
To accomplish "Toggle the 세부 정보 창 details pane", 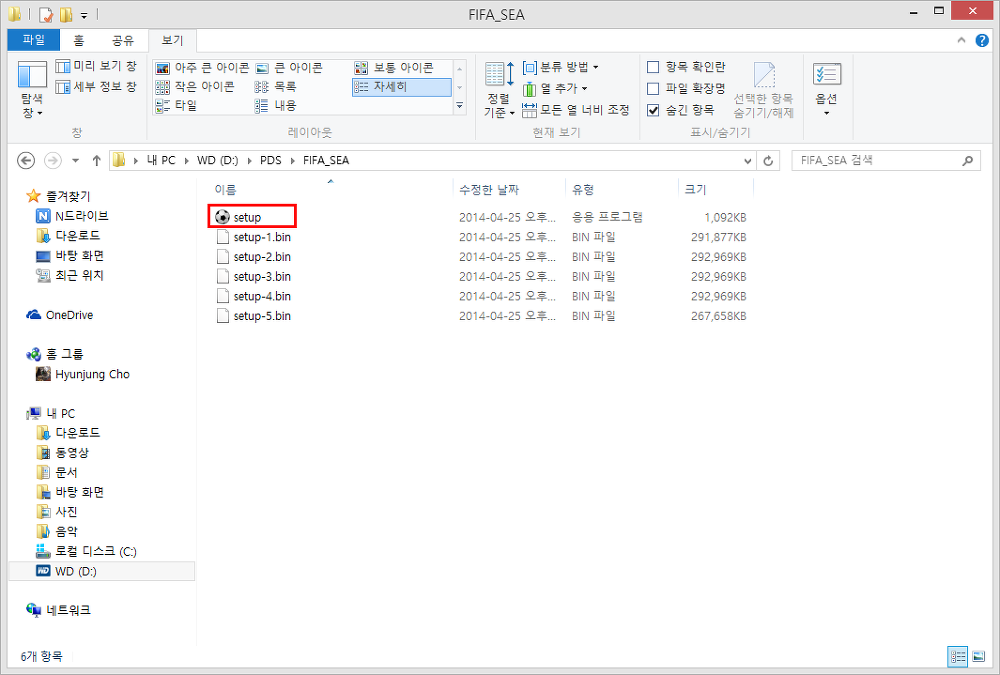I will coord(96,87).
